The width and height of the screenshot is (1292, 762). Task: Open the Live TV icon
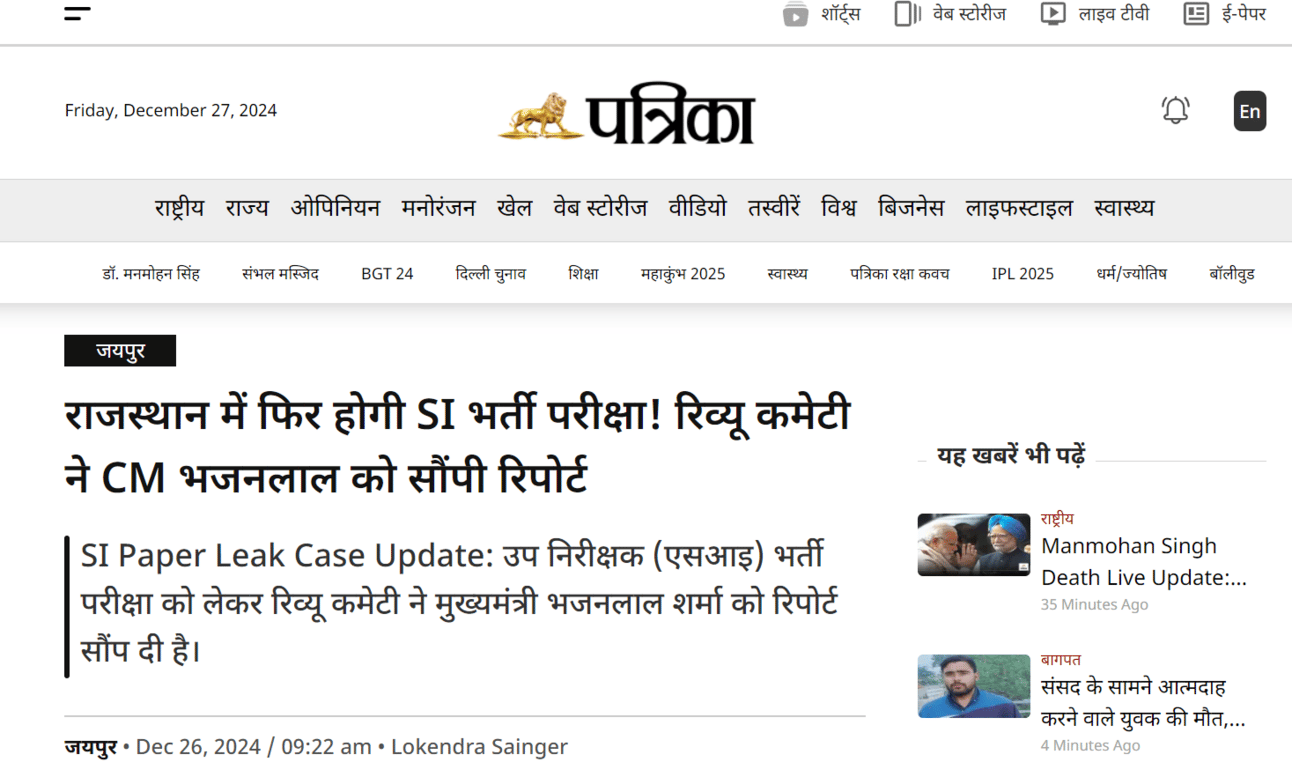point(1053,14)
